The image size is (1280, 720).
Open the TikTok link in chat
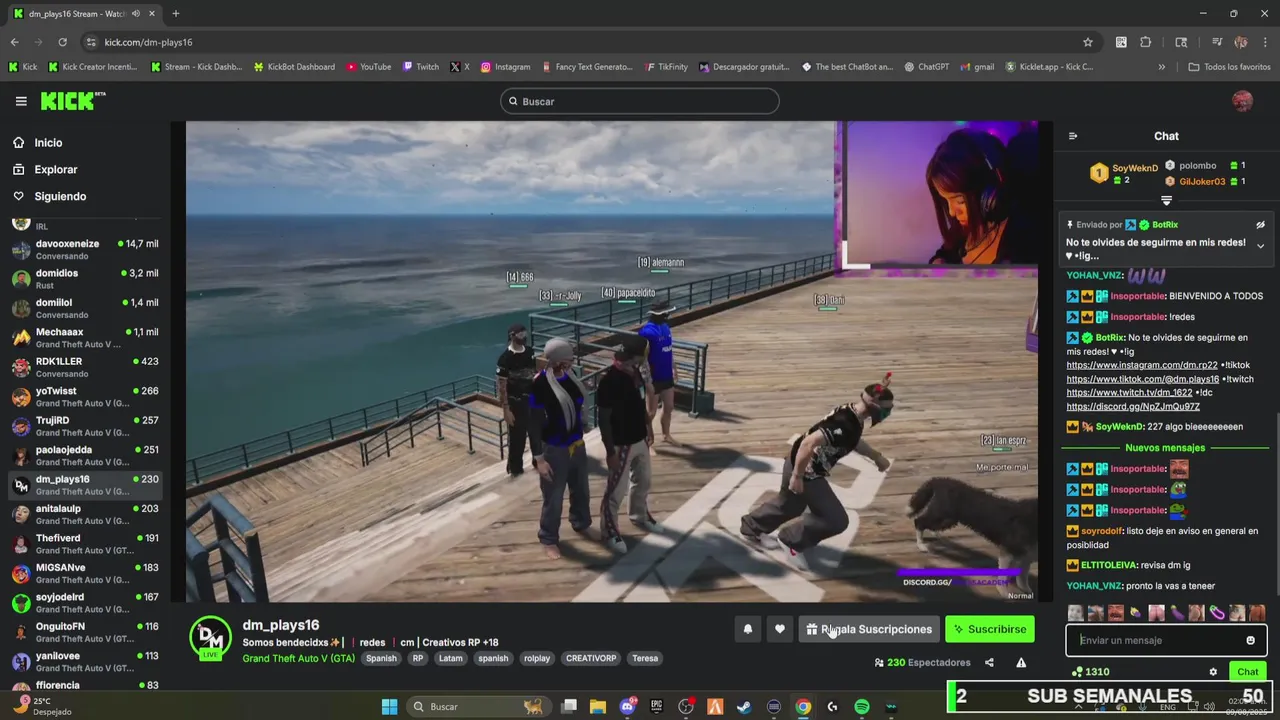pyautogui.click(x=1142, y=379)
